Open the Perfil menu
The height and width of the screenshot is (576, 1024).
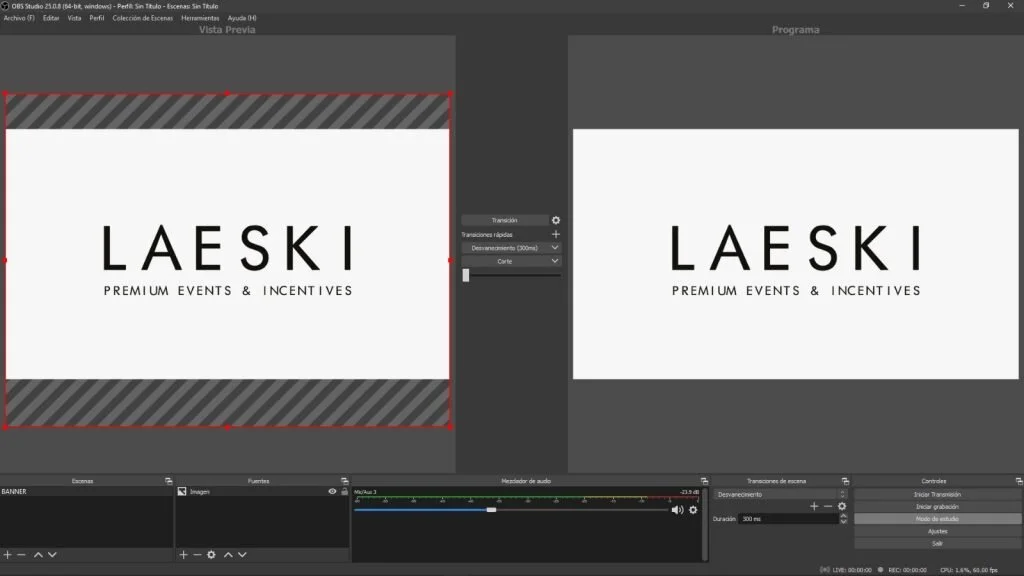click(97, 18)
